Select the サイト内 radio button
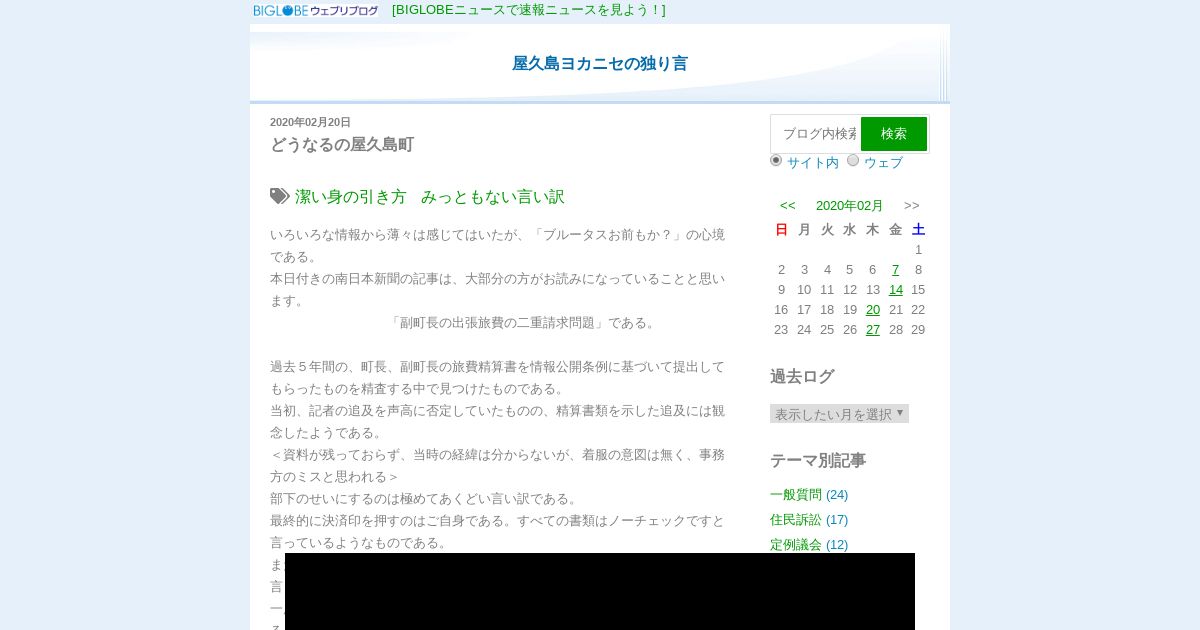This screenshot has height=630, width=1200. (776, 160)
